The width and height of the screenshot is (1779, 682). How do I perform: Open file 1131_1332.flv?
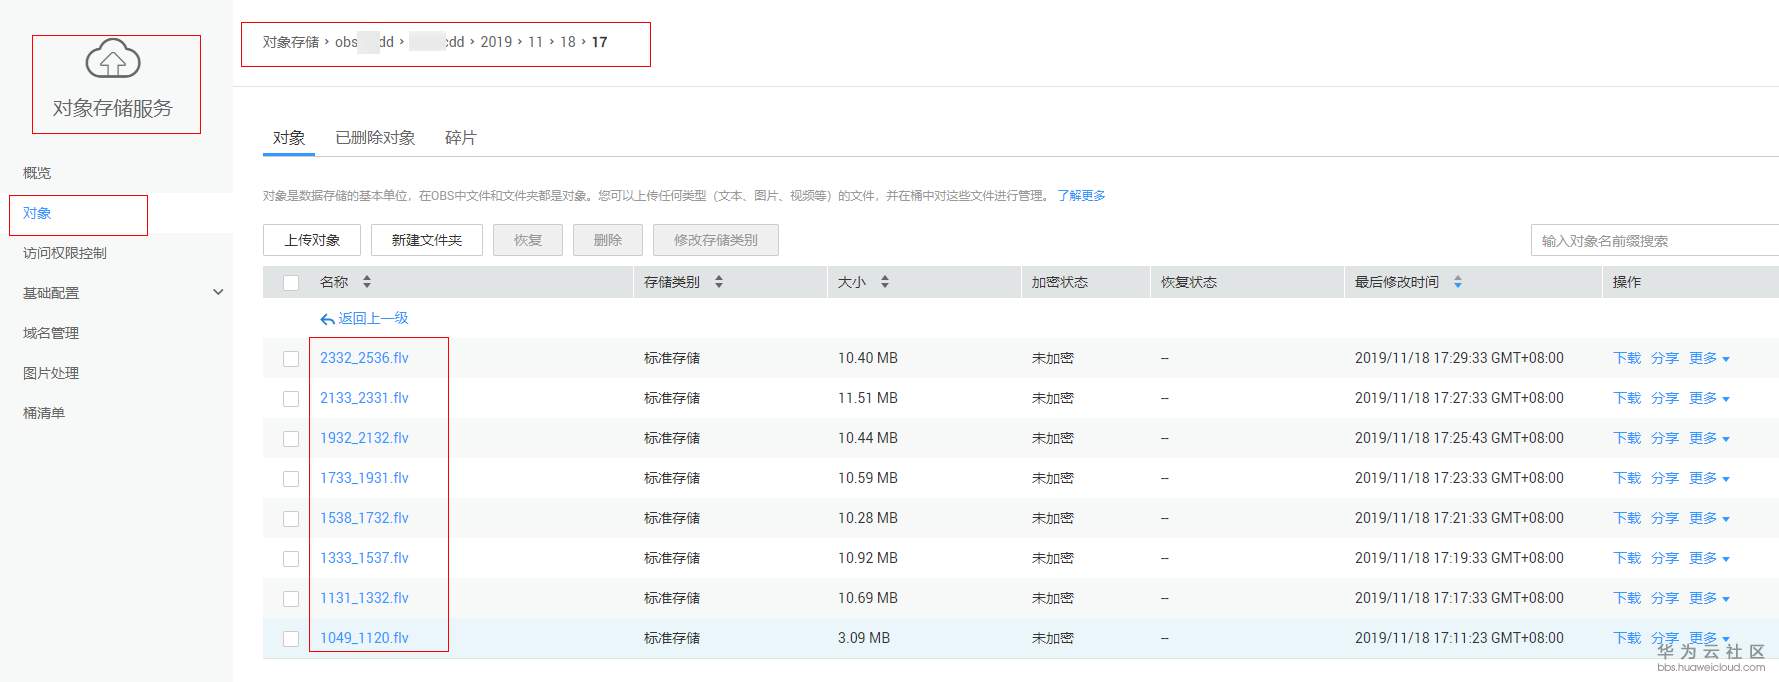click(364, 598)
